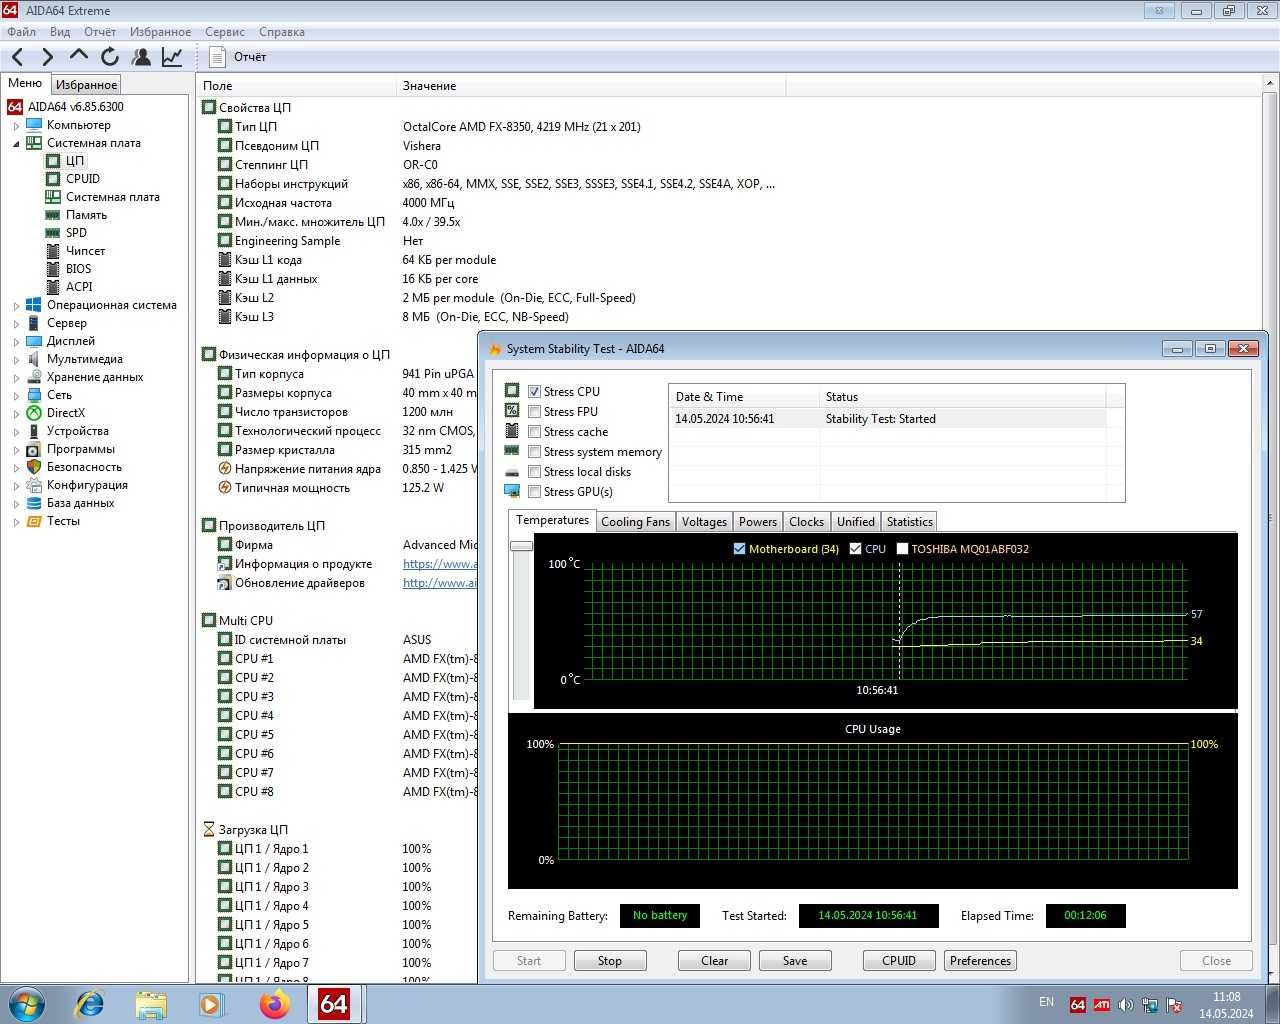Click the AIDA64 taskbar button
Screen dimensions: 1280x1024
334,1004
